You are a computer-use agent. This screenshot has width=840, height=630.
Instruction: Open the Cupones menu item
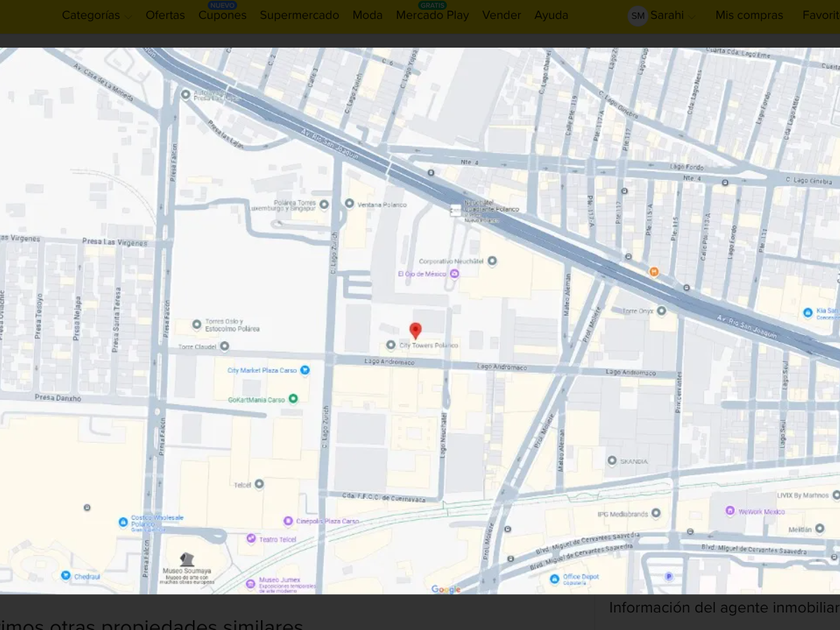tap(222, 16)
